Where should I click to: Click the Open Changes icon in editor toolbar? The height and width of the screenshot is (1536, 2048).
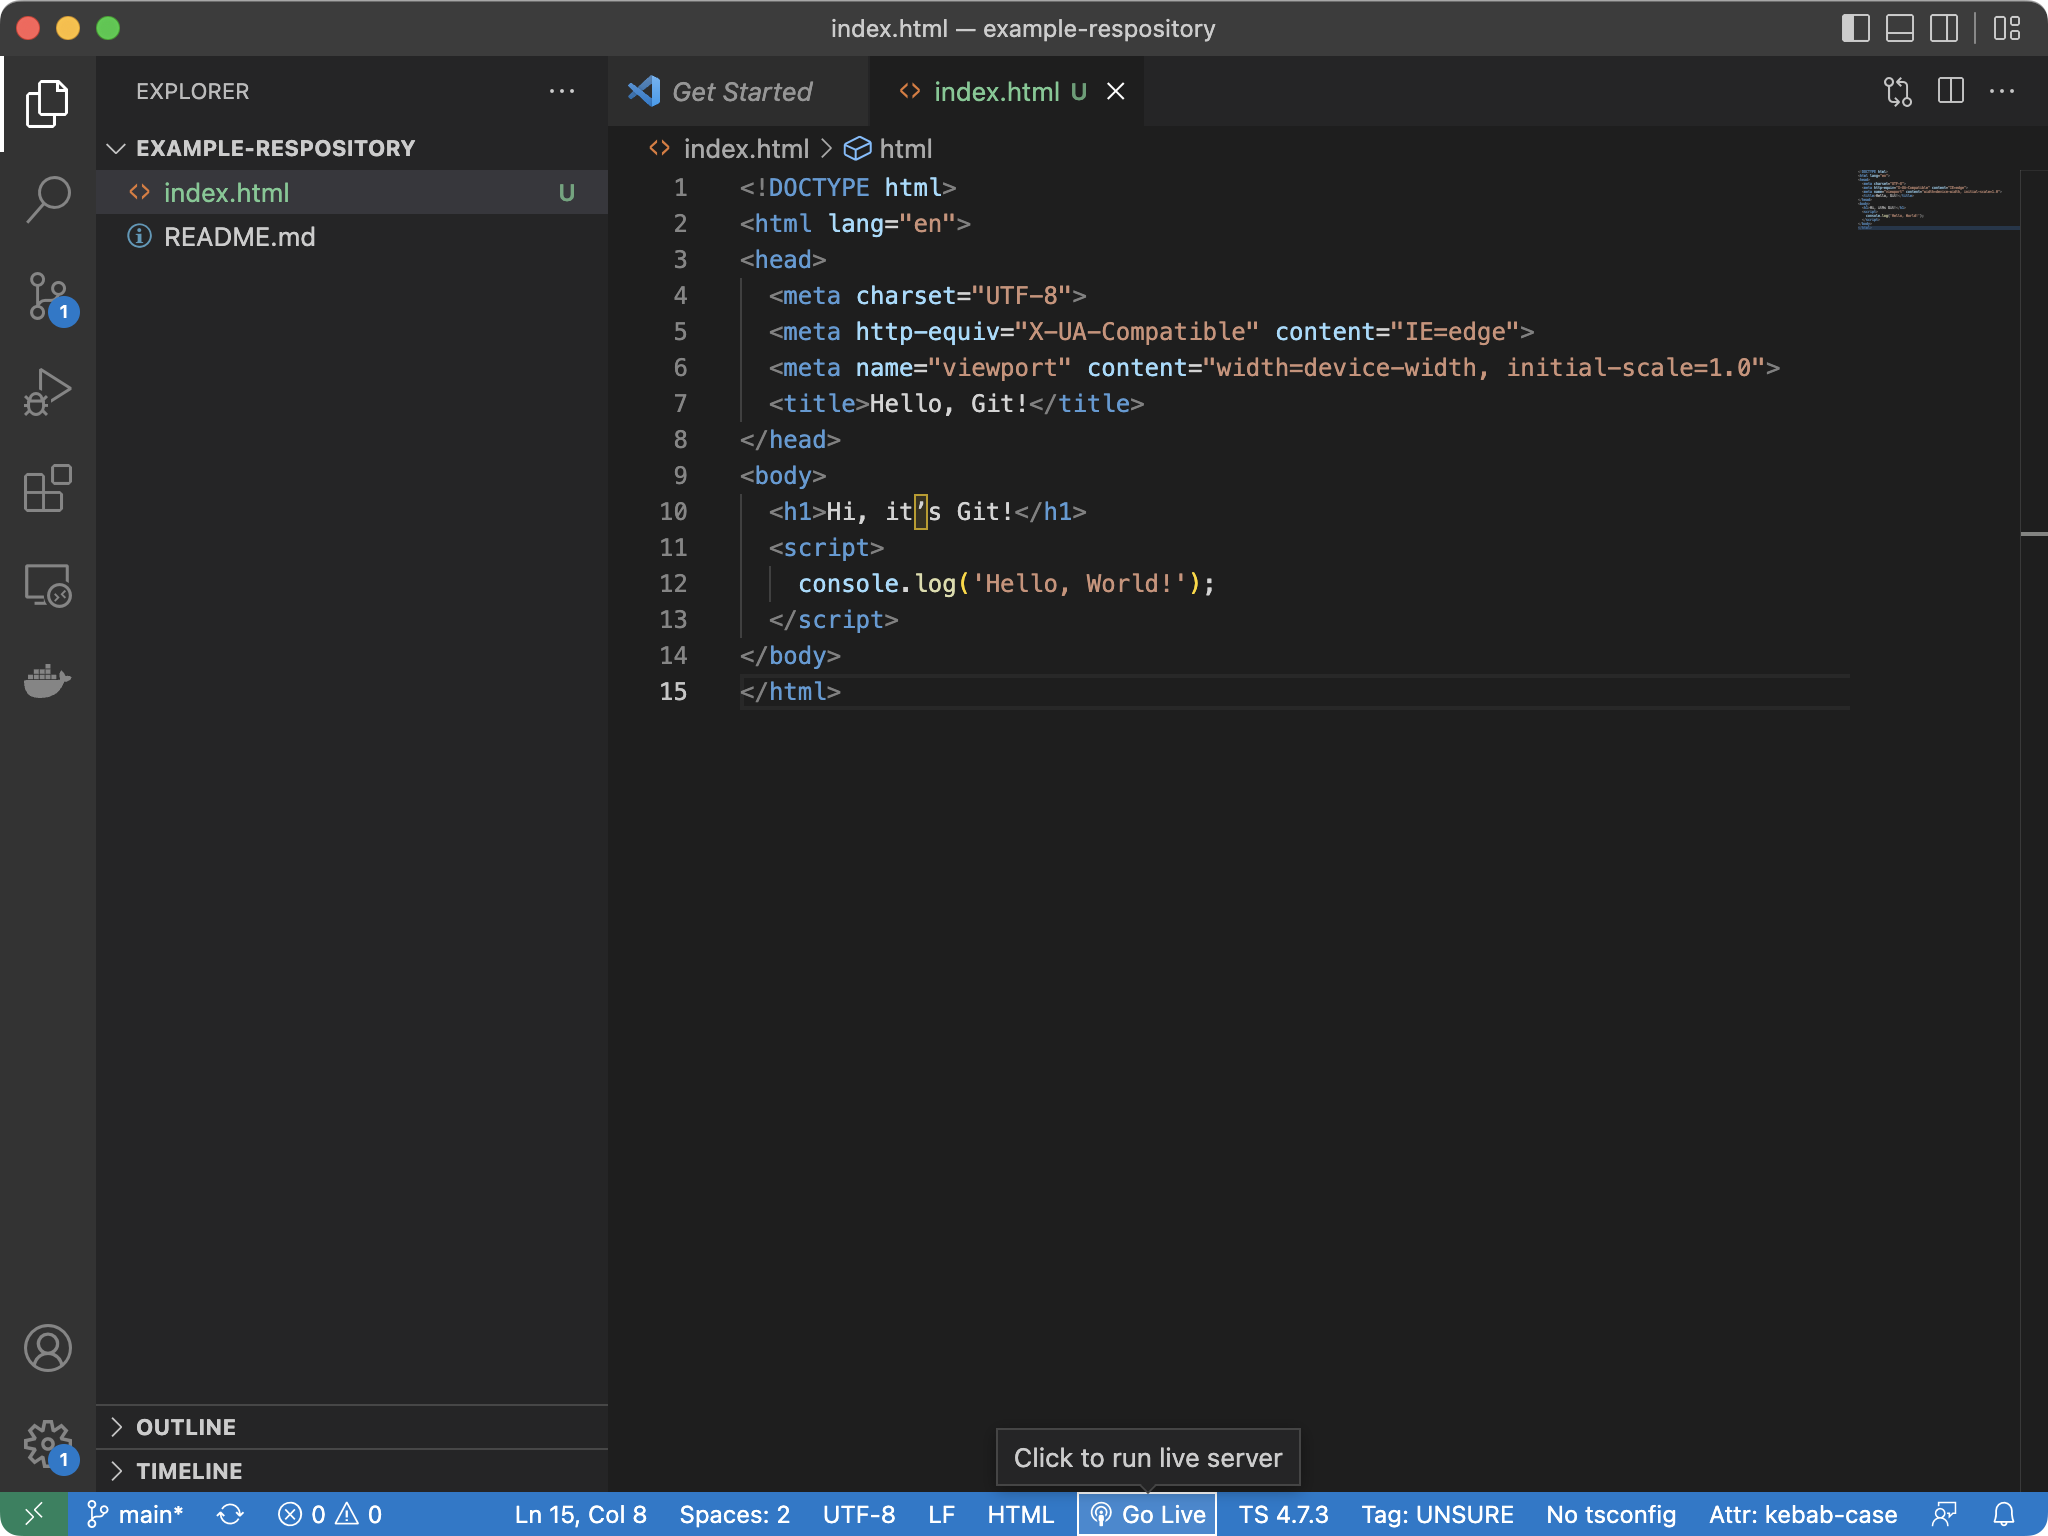pyautogui.click(x=1897, y=91)
